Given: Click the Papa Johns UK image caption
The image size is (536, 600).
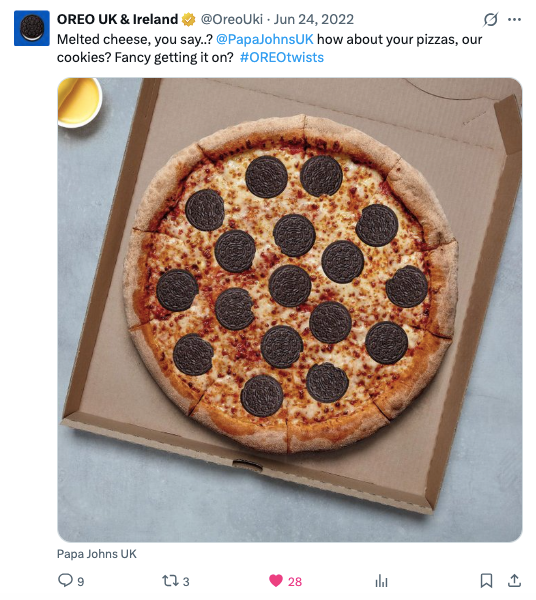Looking at the screenshot, I should pos(97,554).
